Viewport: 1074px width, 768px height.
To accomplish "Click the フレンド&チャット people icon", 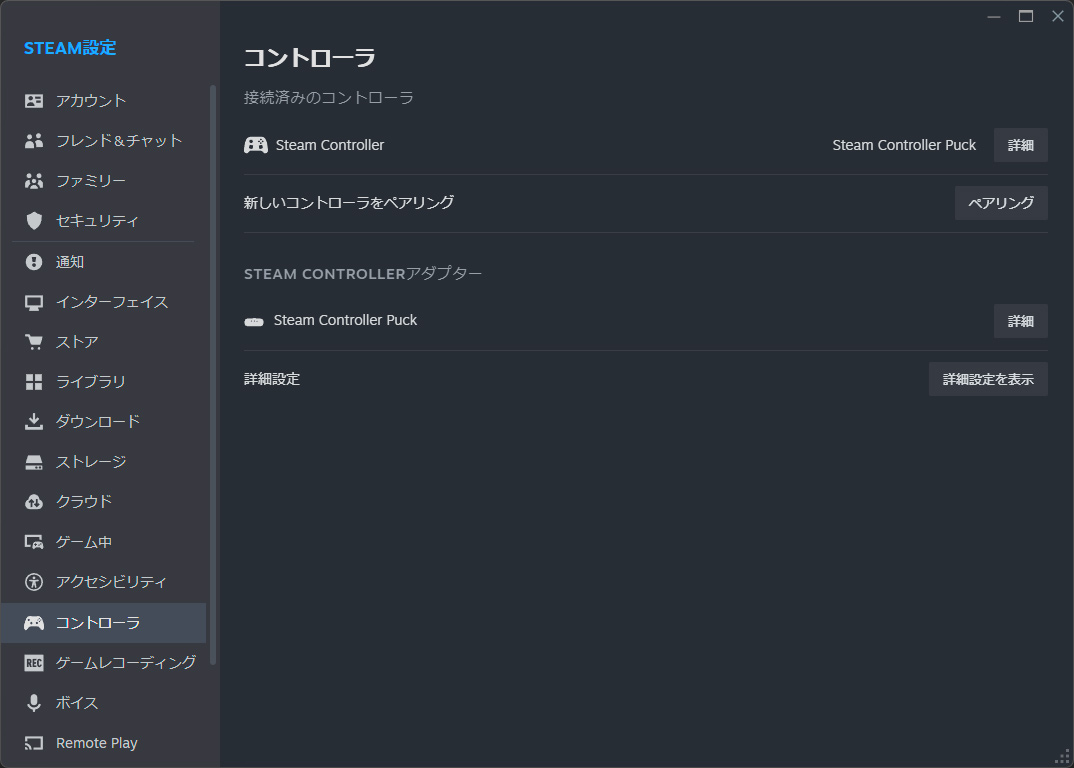I will pyautogui.click(x=34, y=140).
